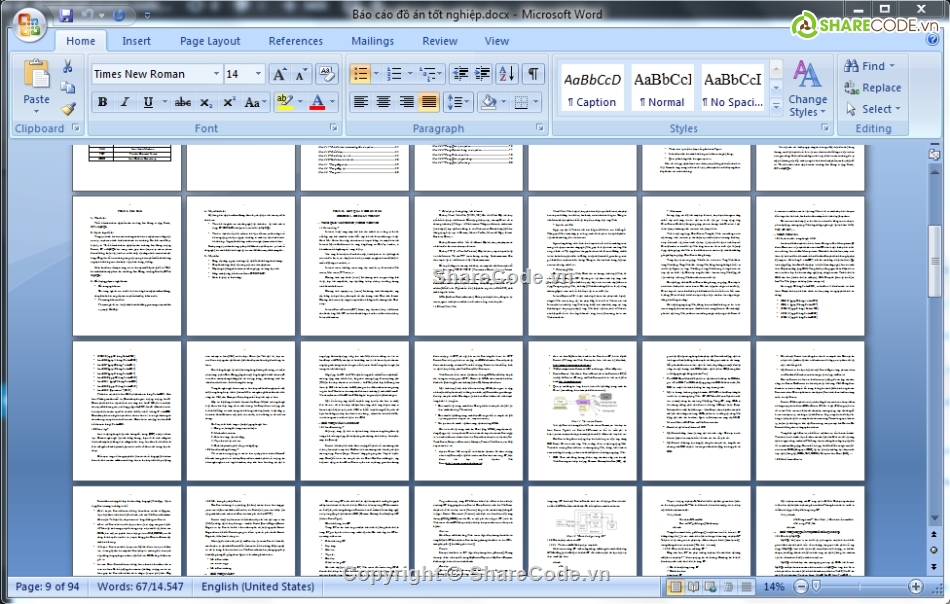Toggle Justify alignment
This screenshot has height=604, width=950.
[428, 102]
